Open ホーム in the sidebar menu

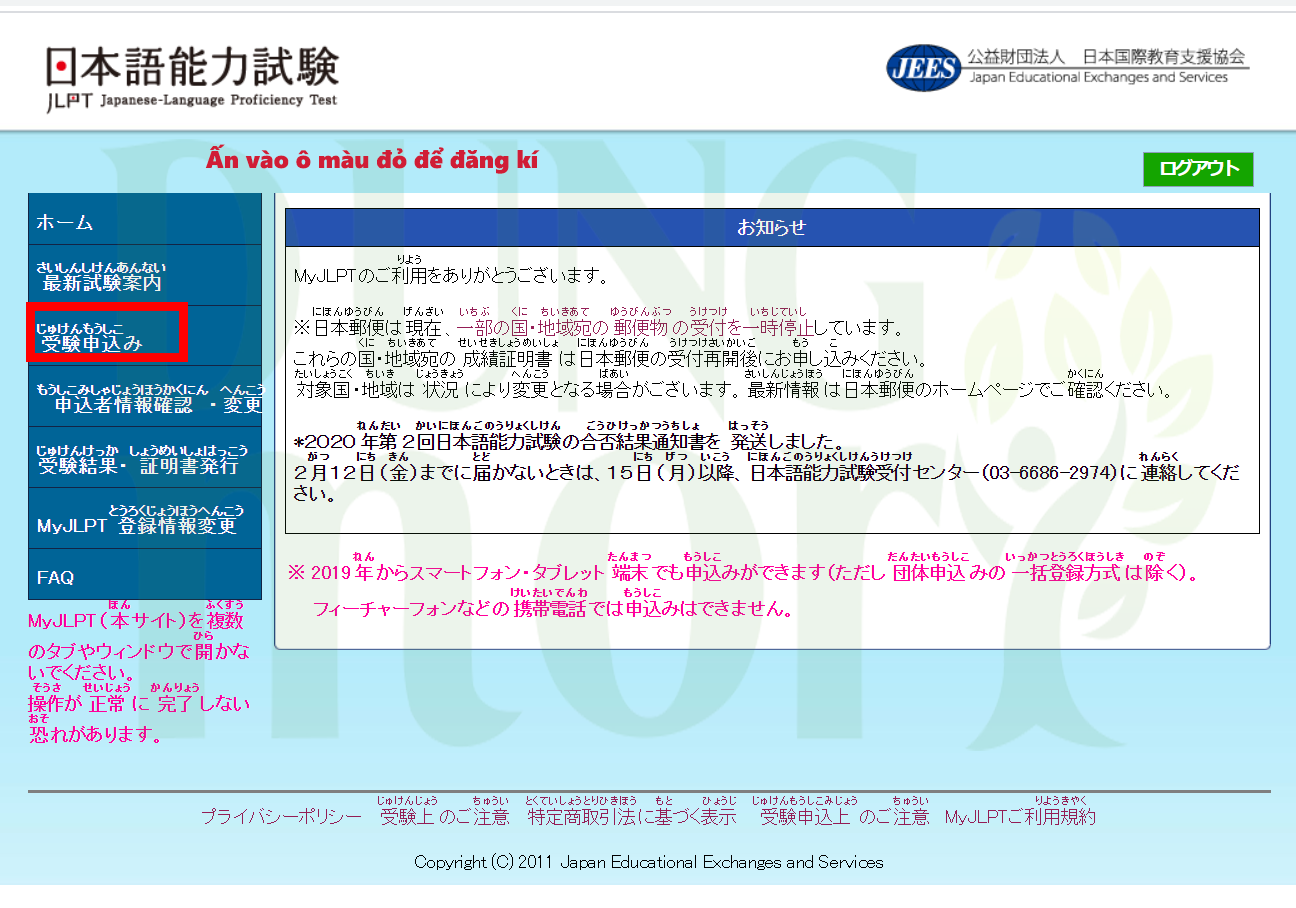tap(145, 222)
